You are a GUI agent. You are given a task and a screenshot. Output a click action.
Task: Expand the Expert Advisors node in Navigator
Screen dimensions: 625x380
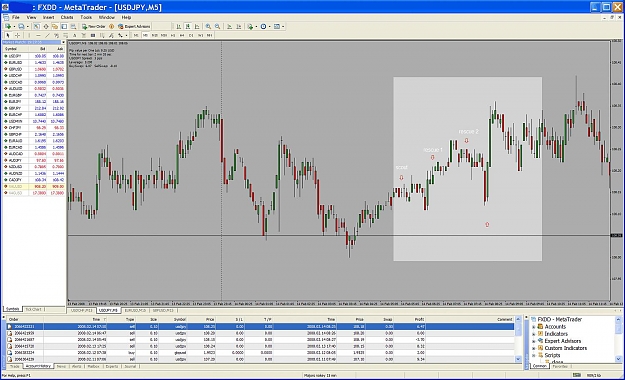tap(534, 341)
